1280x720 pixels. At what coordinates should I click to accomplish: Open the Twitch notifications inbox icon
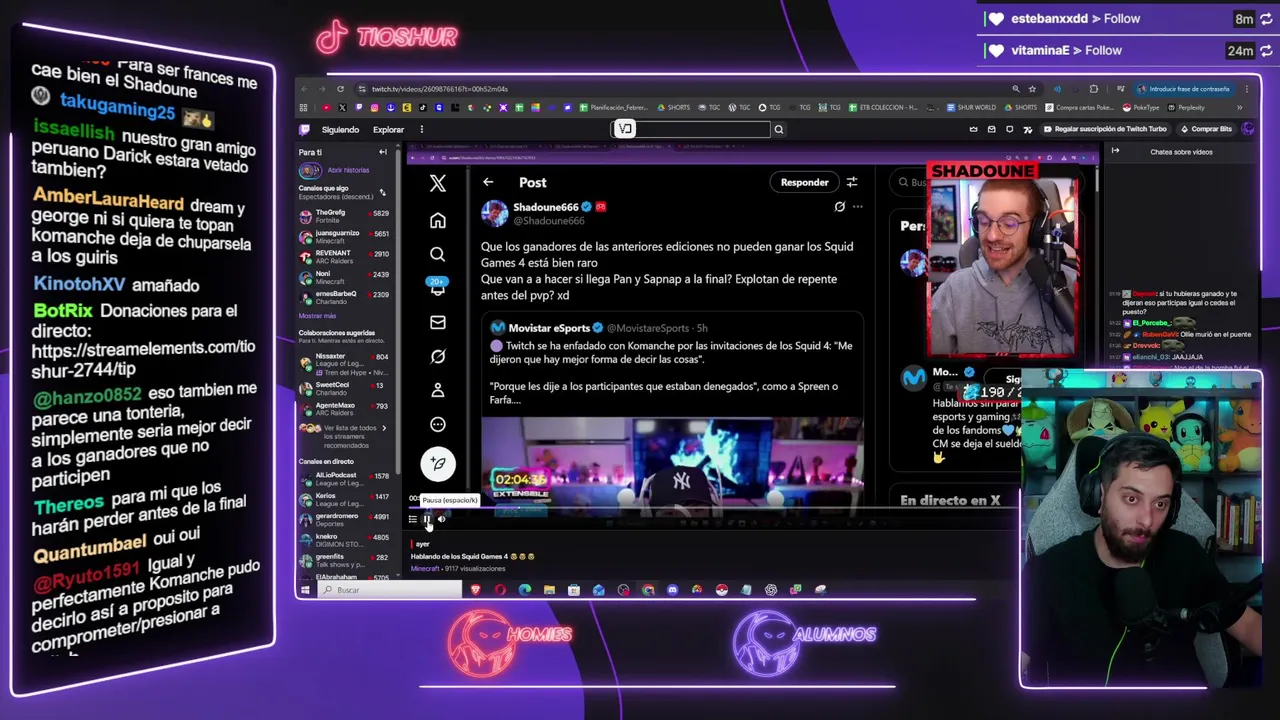coord(991,129)
